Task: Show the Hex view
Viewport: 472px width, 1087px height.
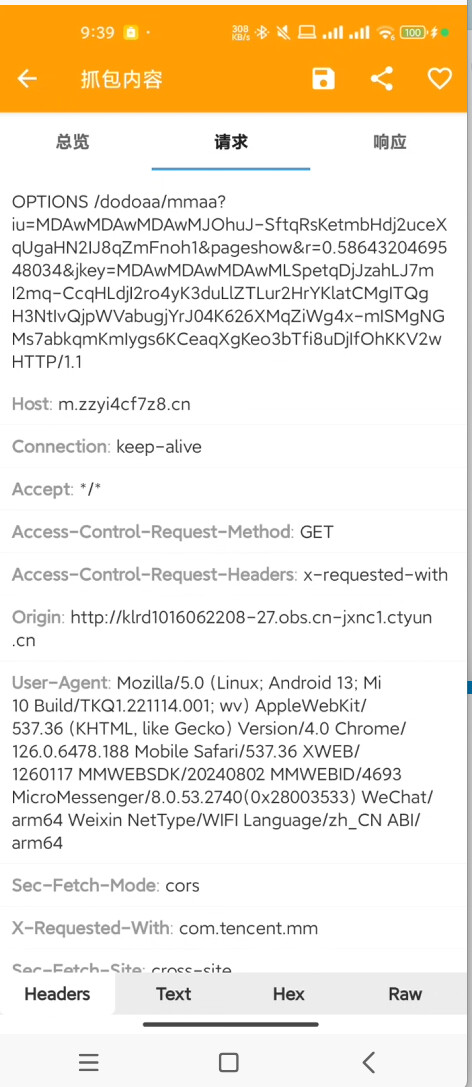Action: [288, 993]
